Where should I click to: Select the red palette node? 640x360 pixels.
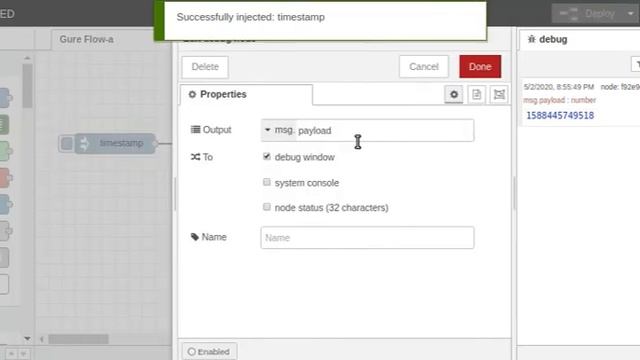coord(5,178)
